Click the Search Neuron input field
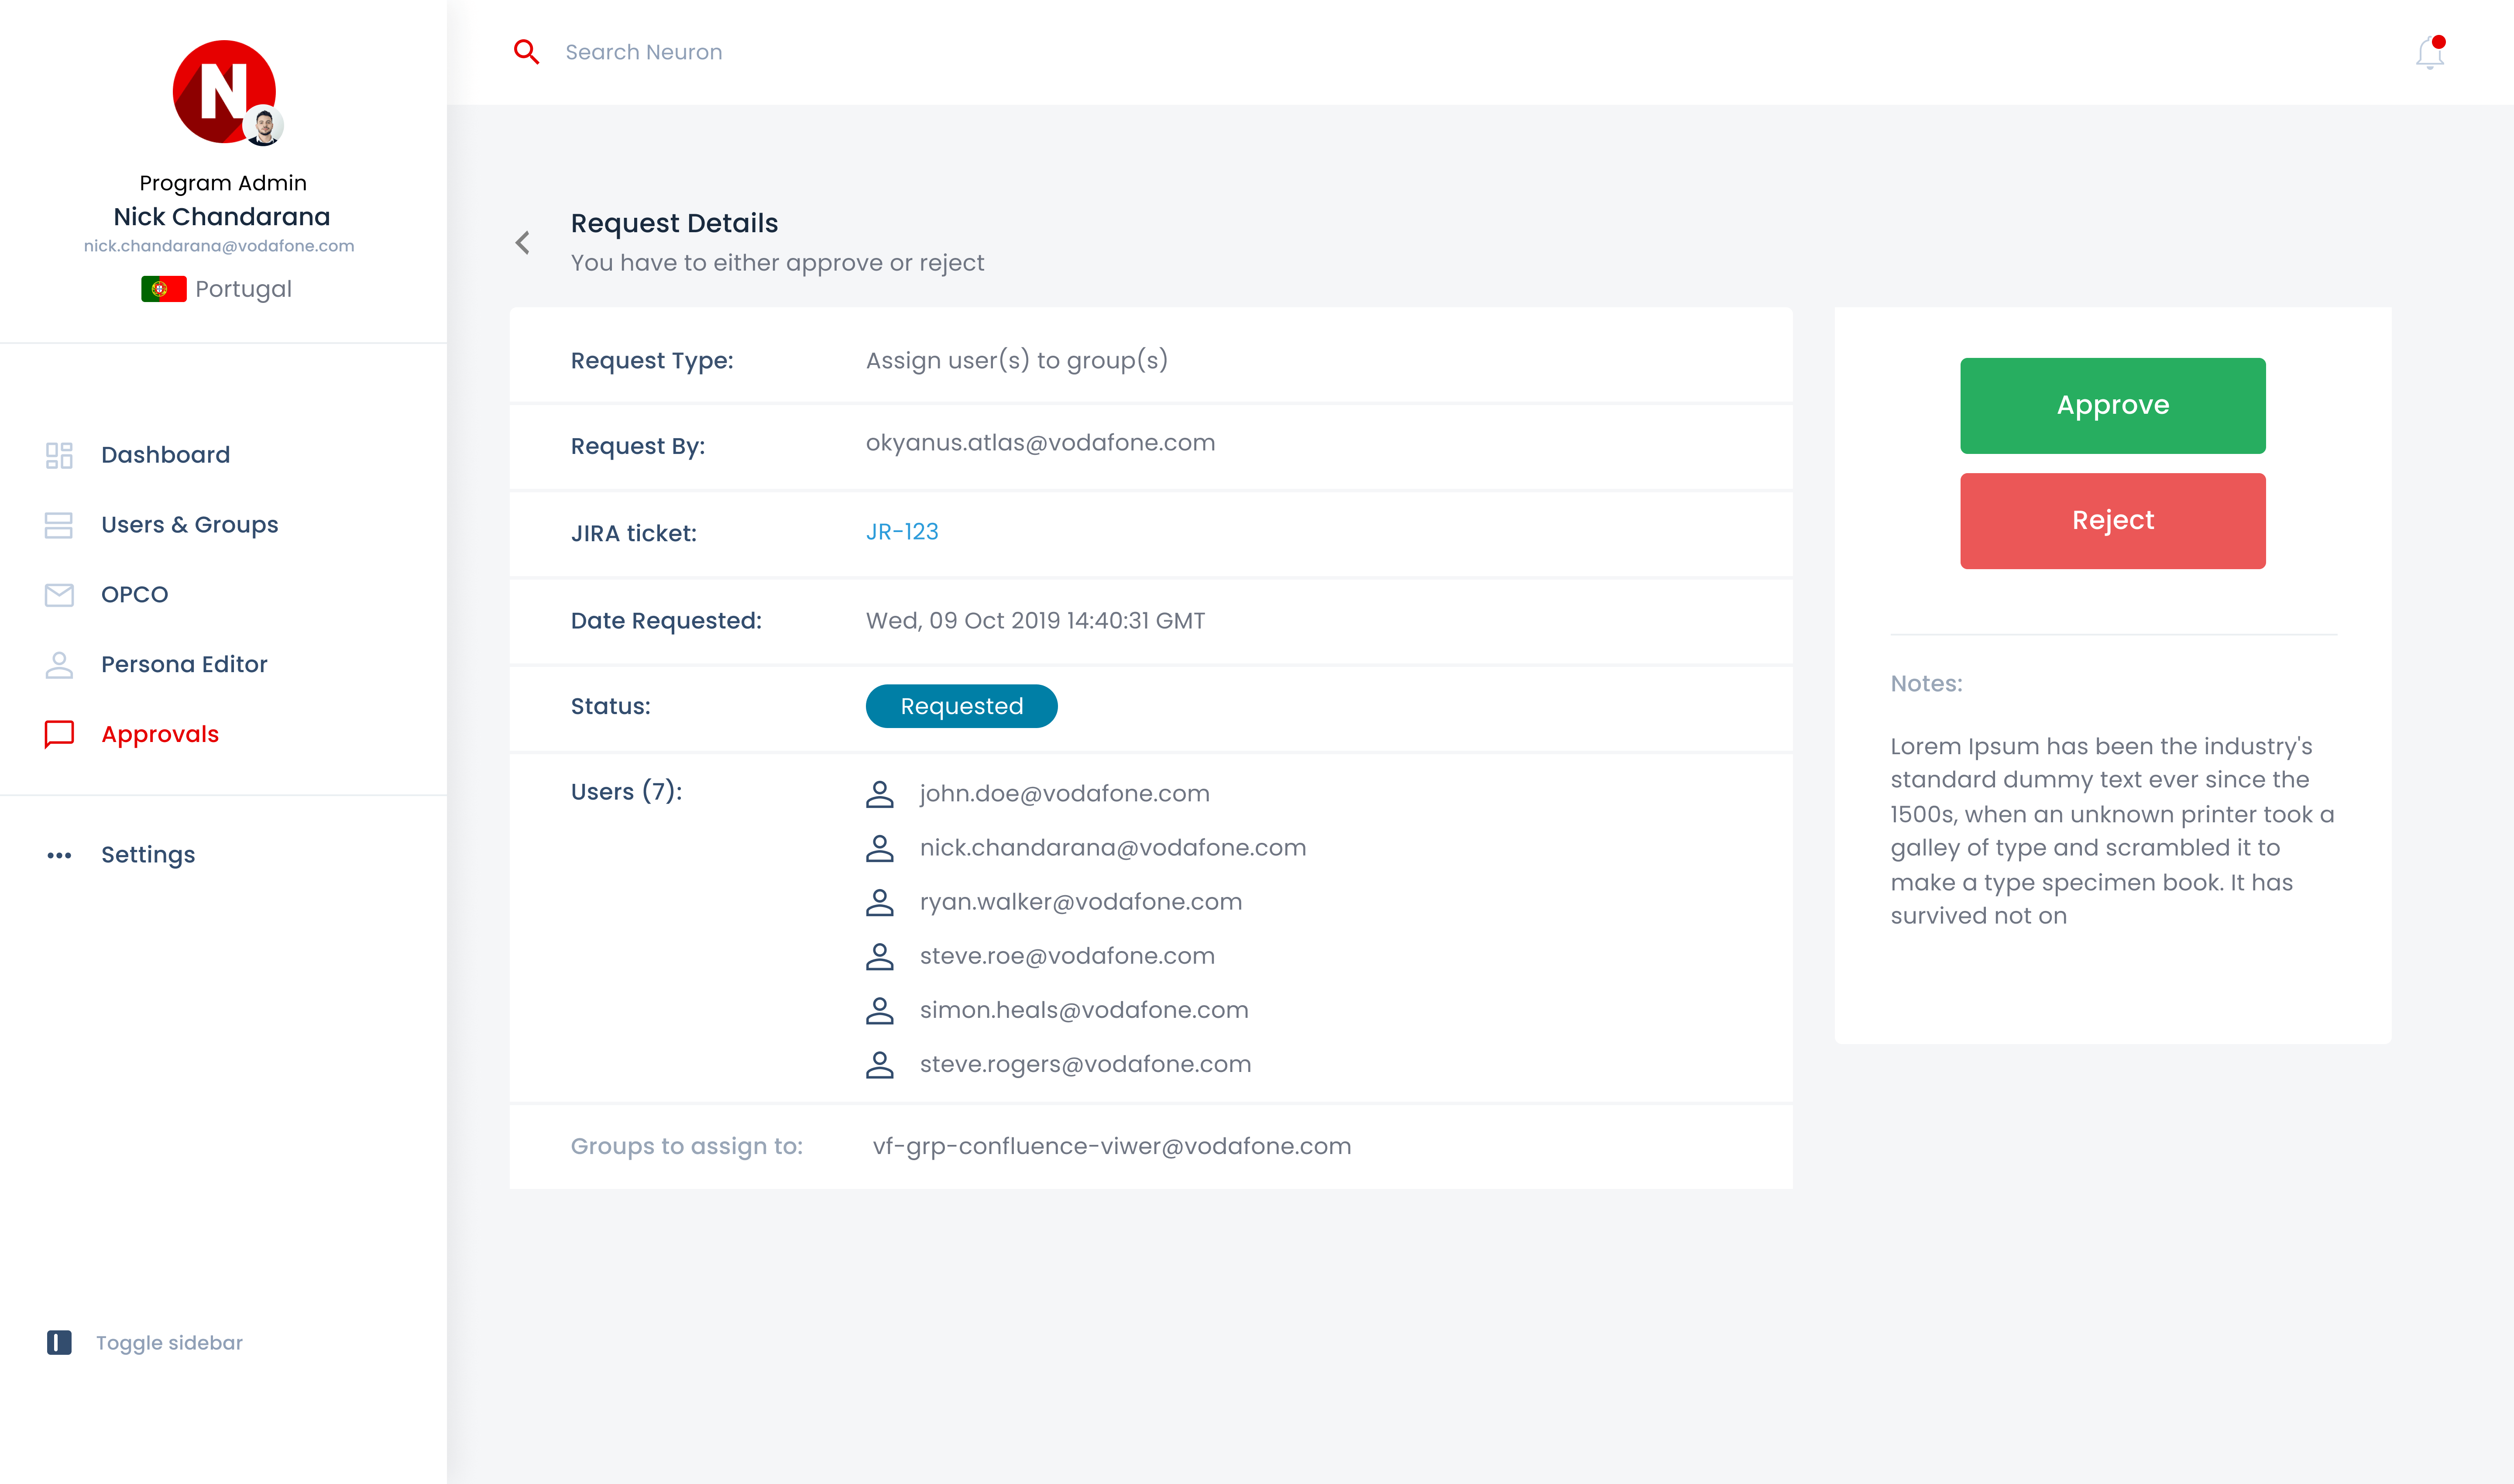Image resolution: width=2514 pixels, height=1484 pixels. [644, 52]
